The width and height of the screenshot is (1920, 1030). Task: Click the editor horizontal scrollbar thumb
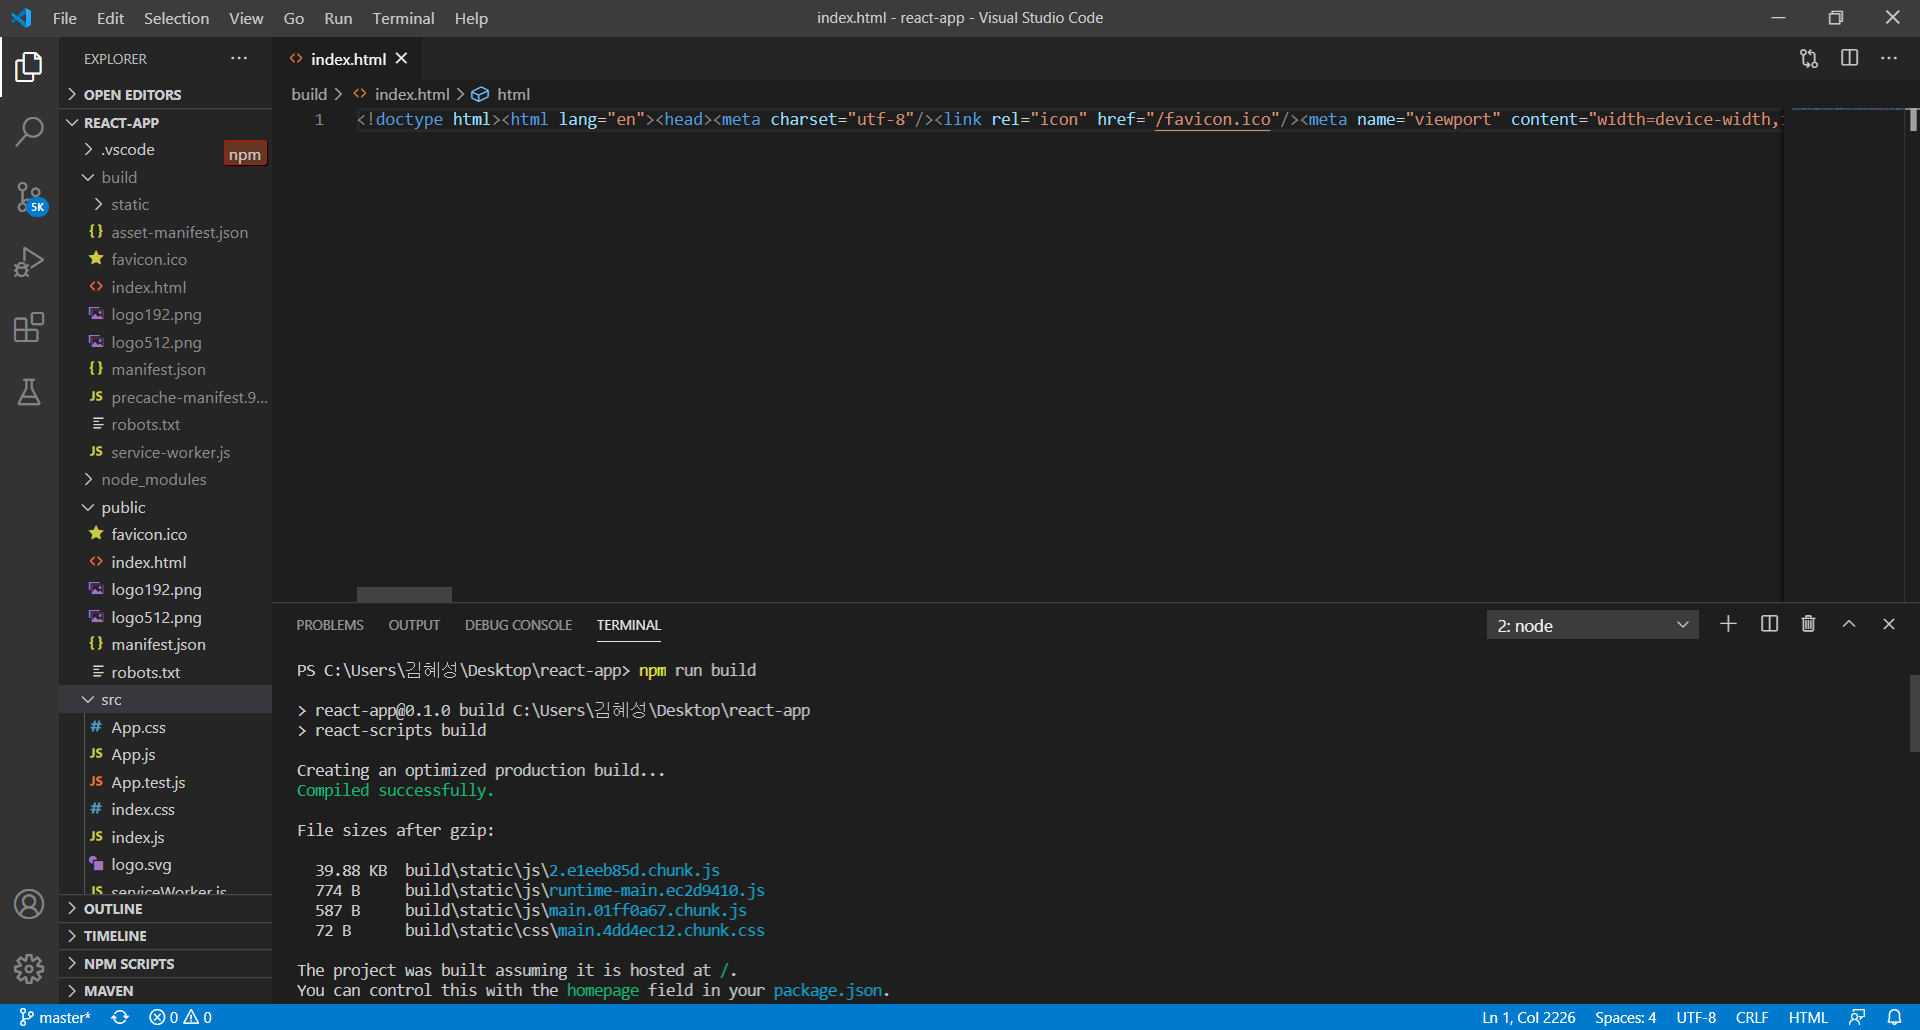tap(404, 594)
